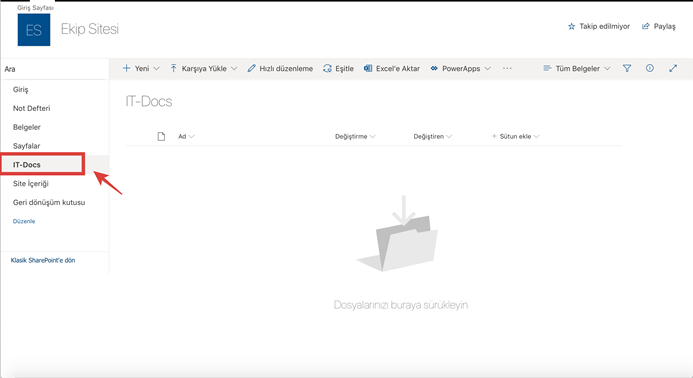This screenshot has width=693, height=378.
Task: Click the Hızlı düzenleme button
Action: pyautogui.click(x=280, y=69)
